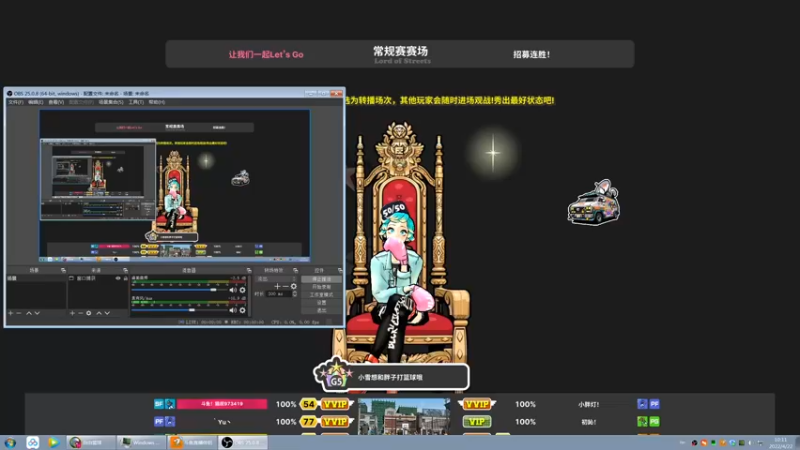Open the 文件(F) menu in OBS

click(x=15, y=102)
